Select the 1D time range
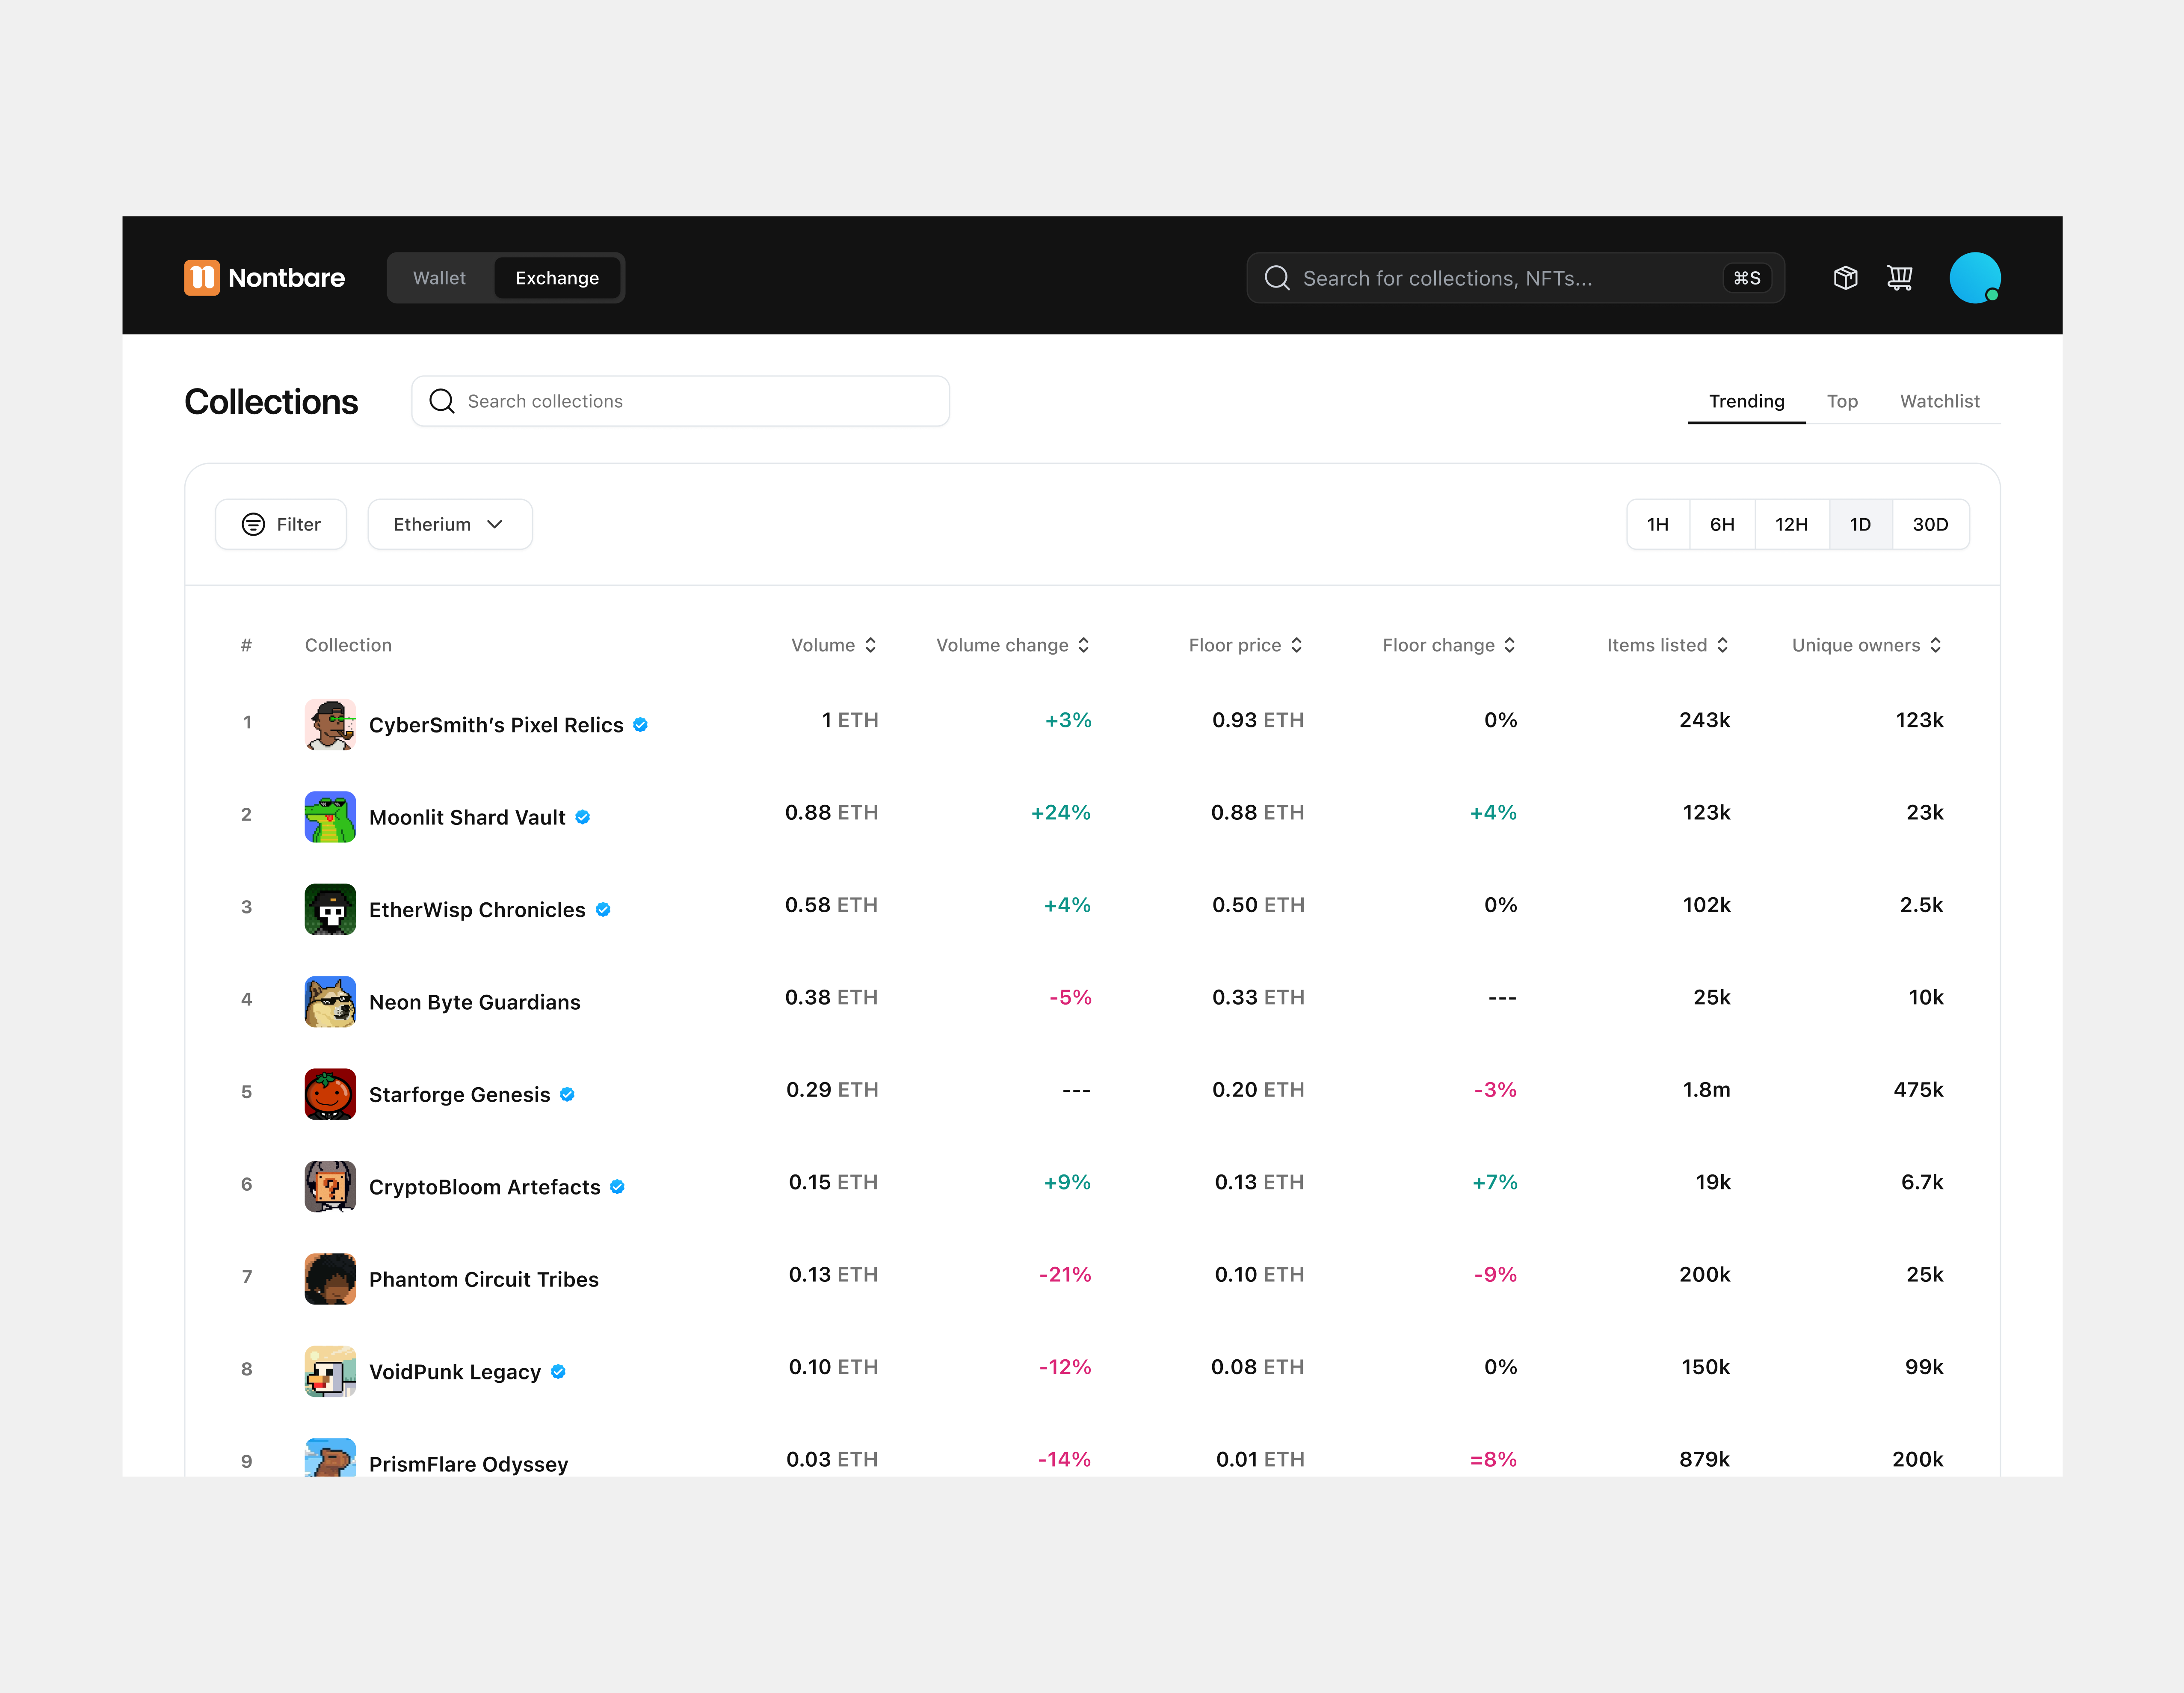The image size is (2184, 1693). pos(1860,524)
